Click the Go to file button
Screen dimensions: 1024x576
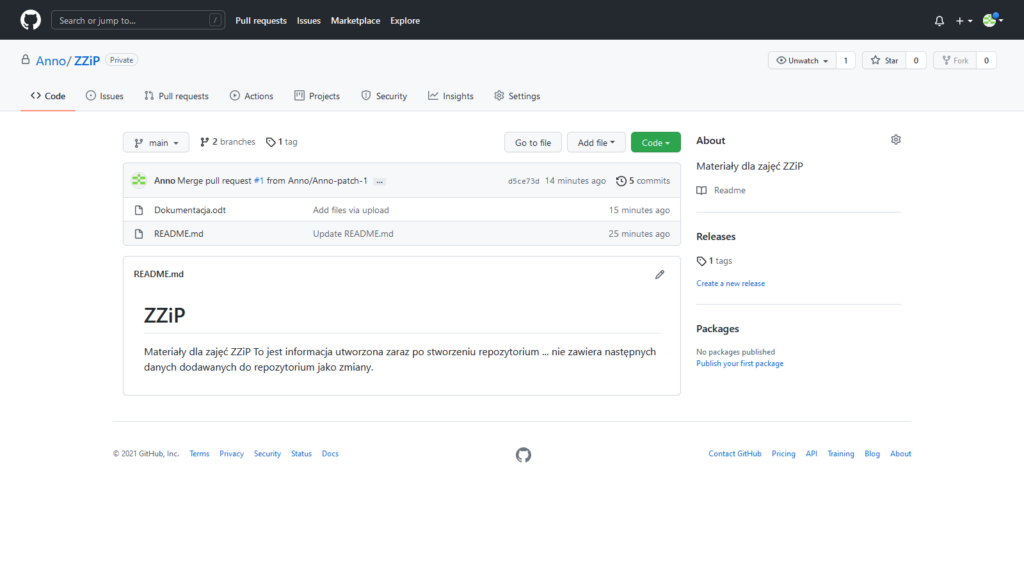(533, 143)
